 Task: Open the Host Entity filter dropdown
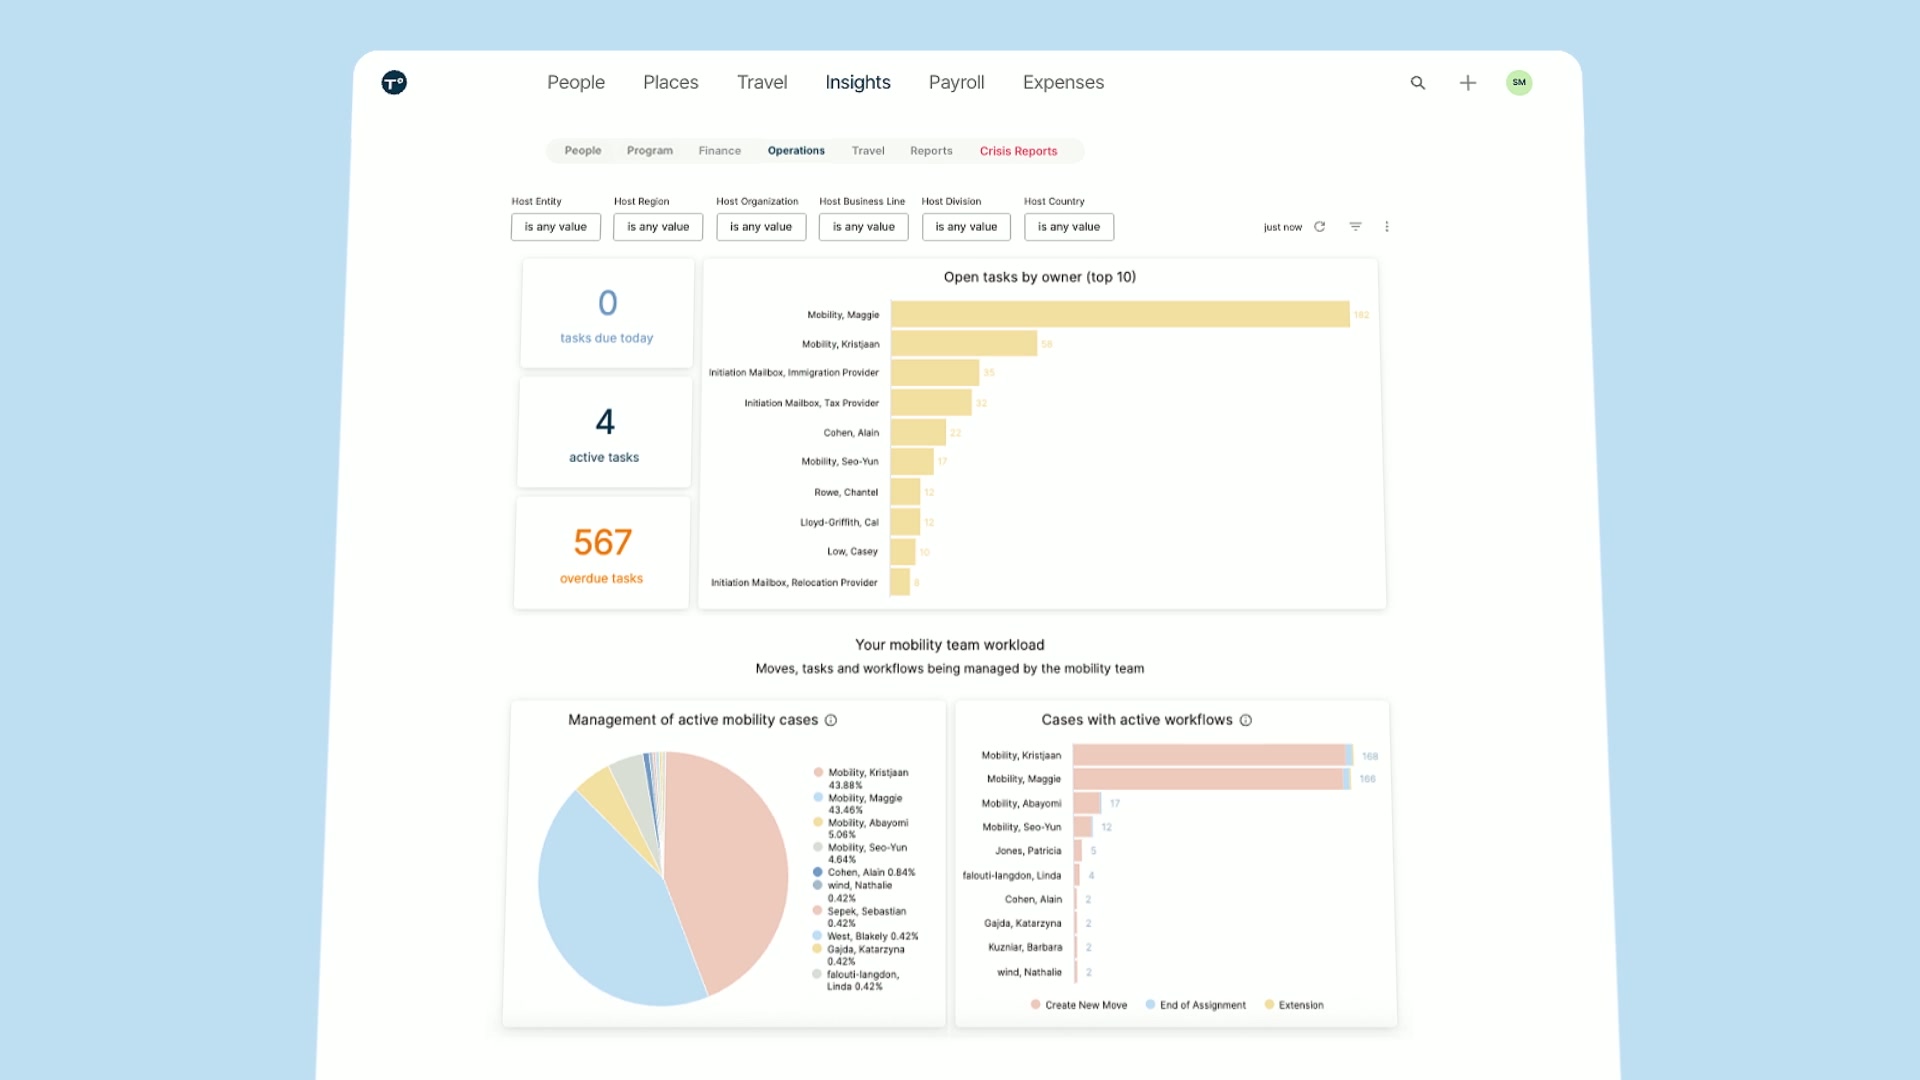[x=555, y=227]
